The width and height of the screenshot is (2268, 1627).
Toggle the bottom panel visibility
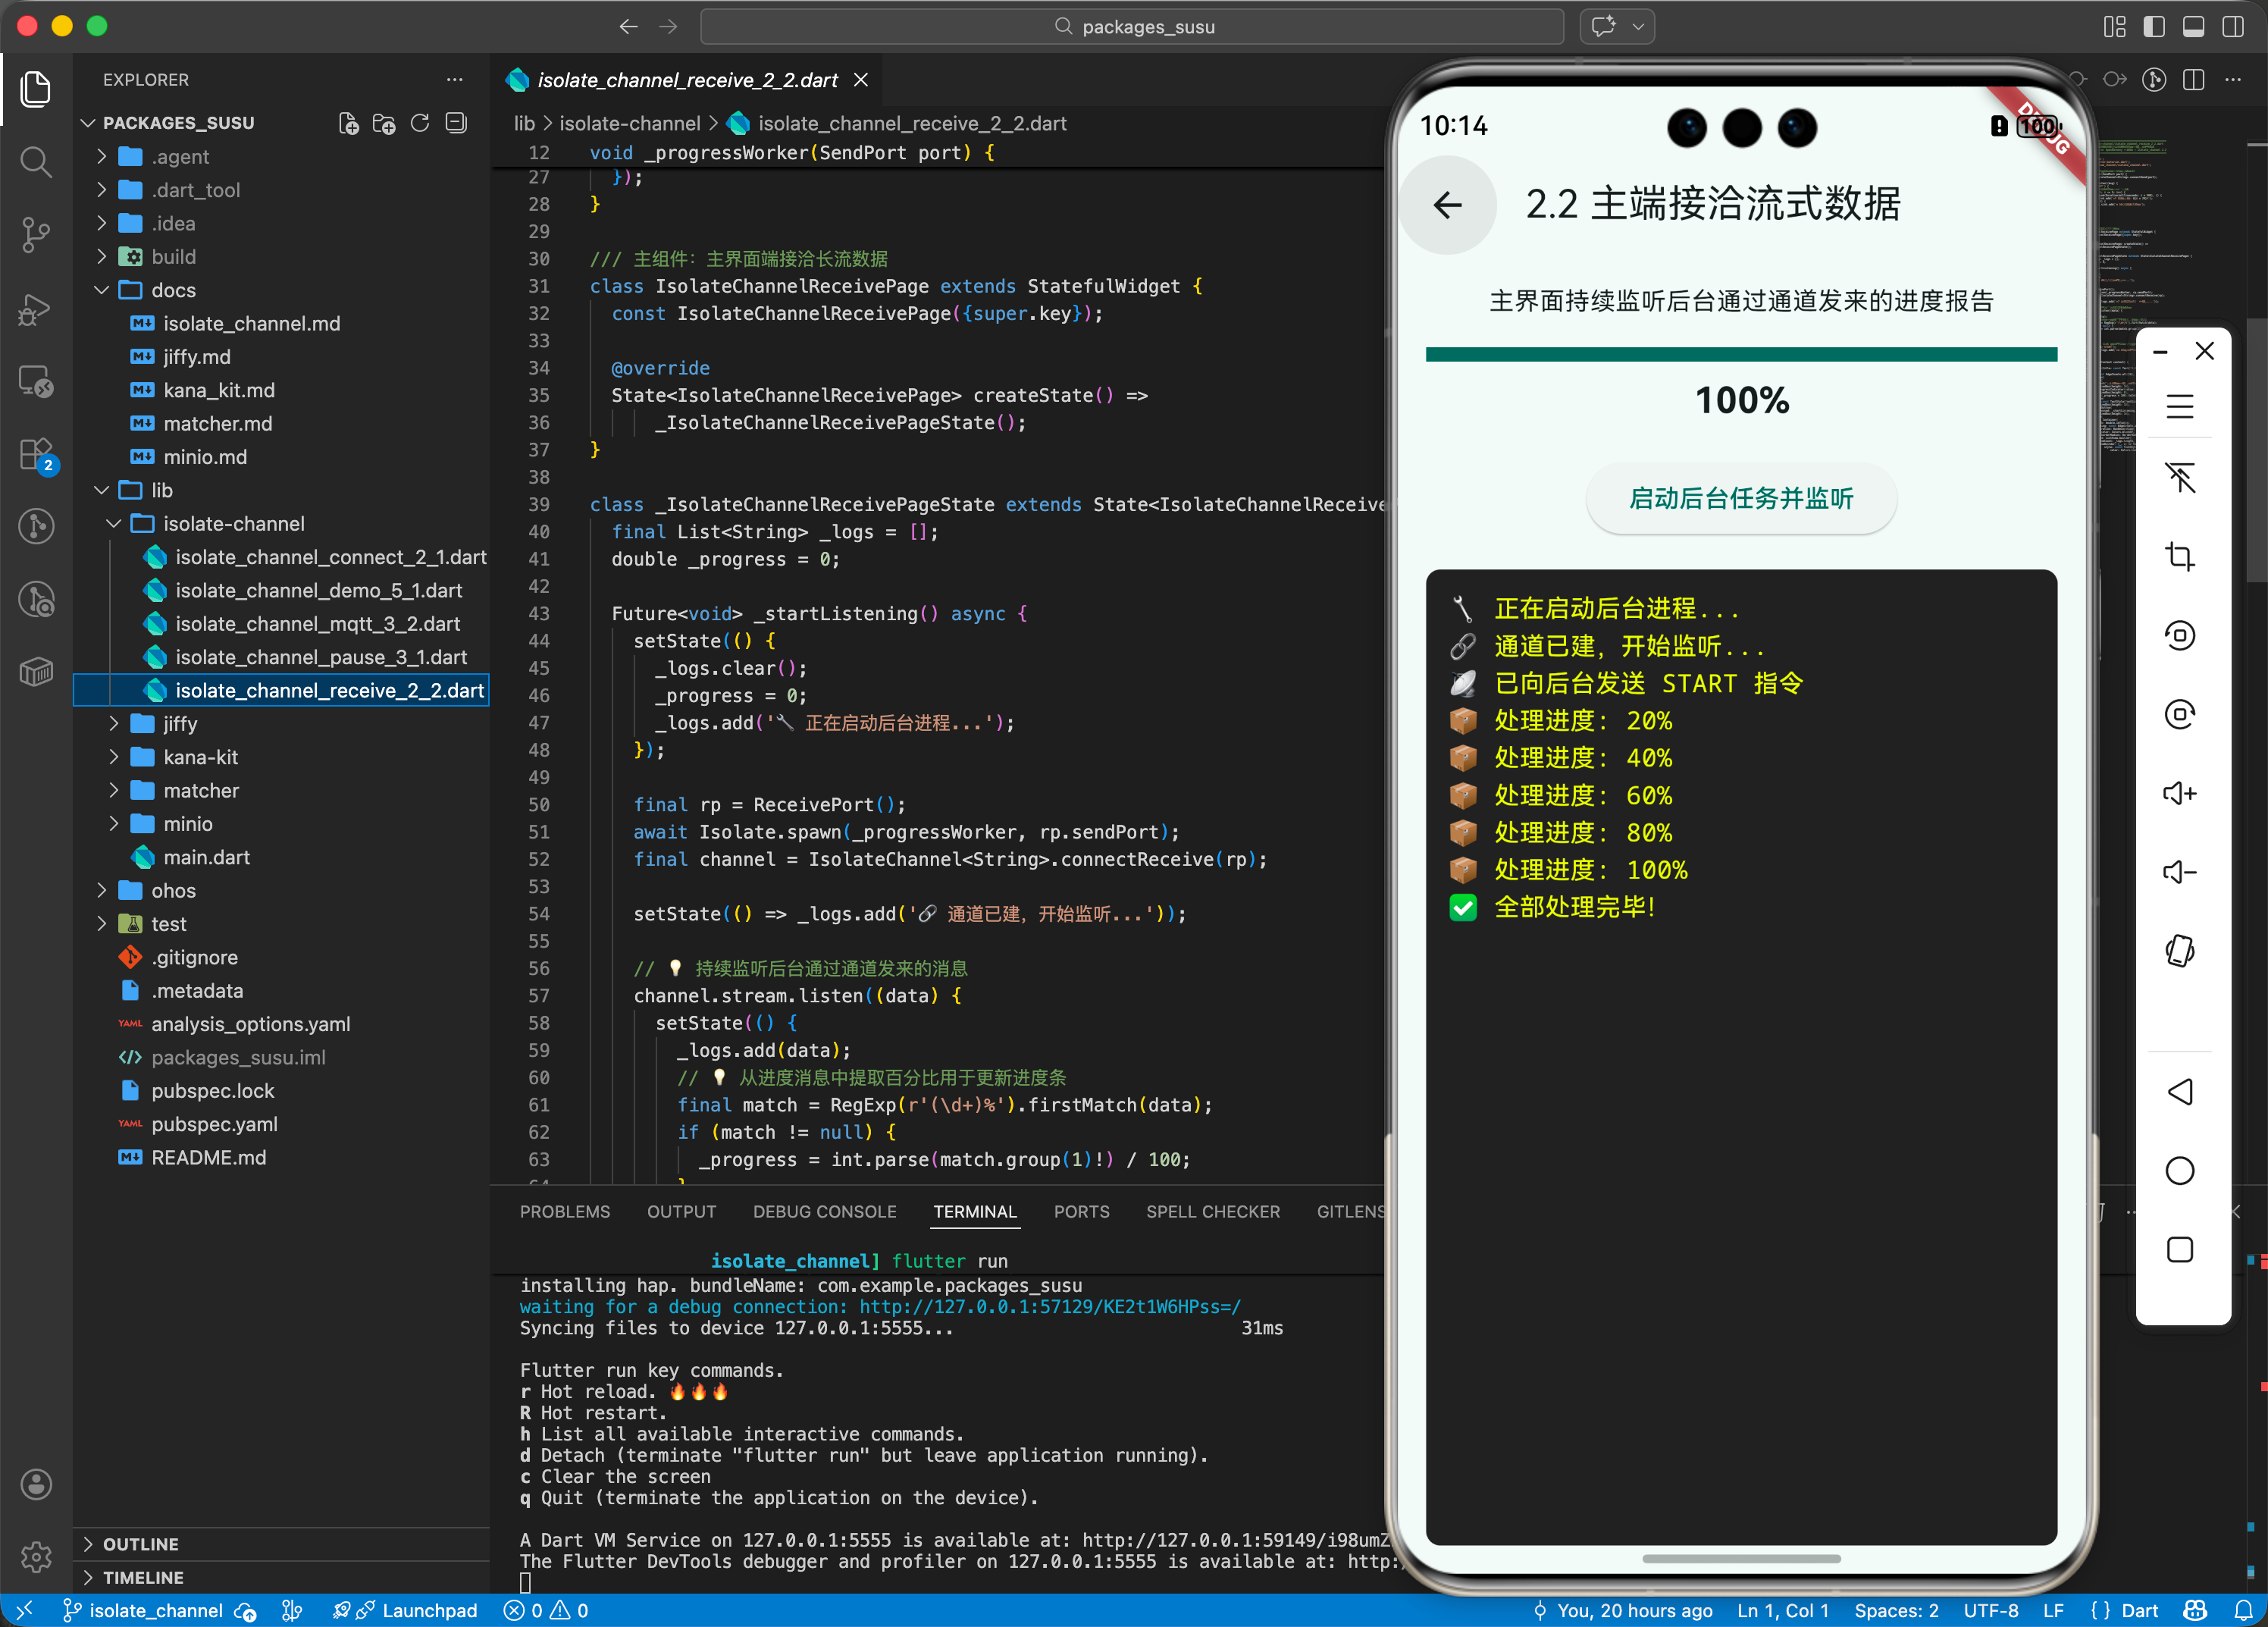[x=2193, y=27]
